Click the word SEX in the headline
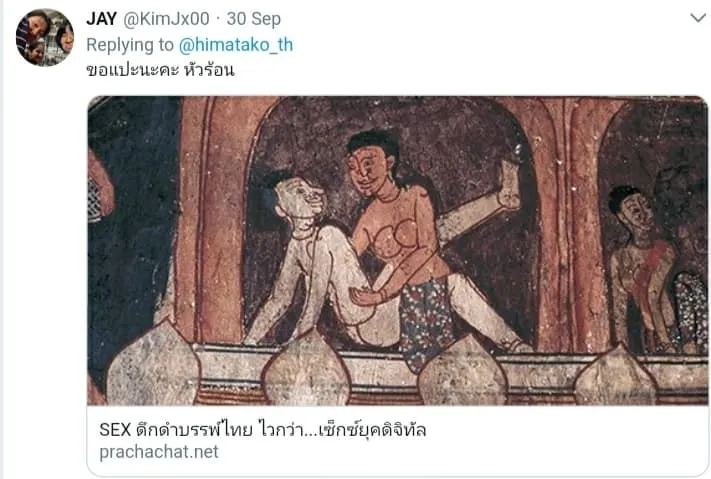 [115, 429]
